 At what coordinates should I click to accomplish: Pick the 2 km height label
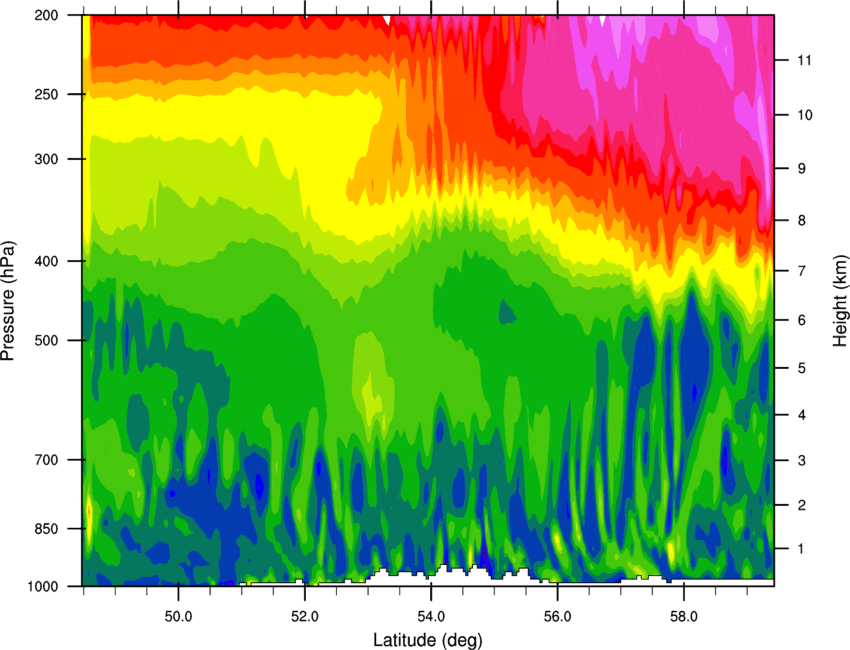[x=801, y=505]
